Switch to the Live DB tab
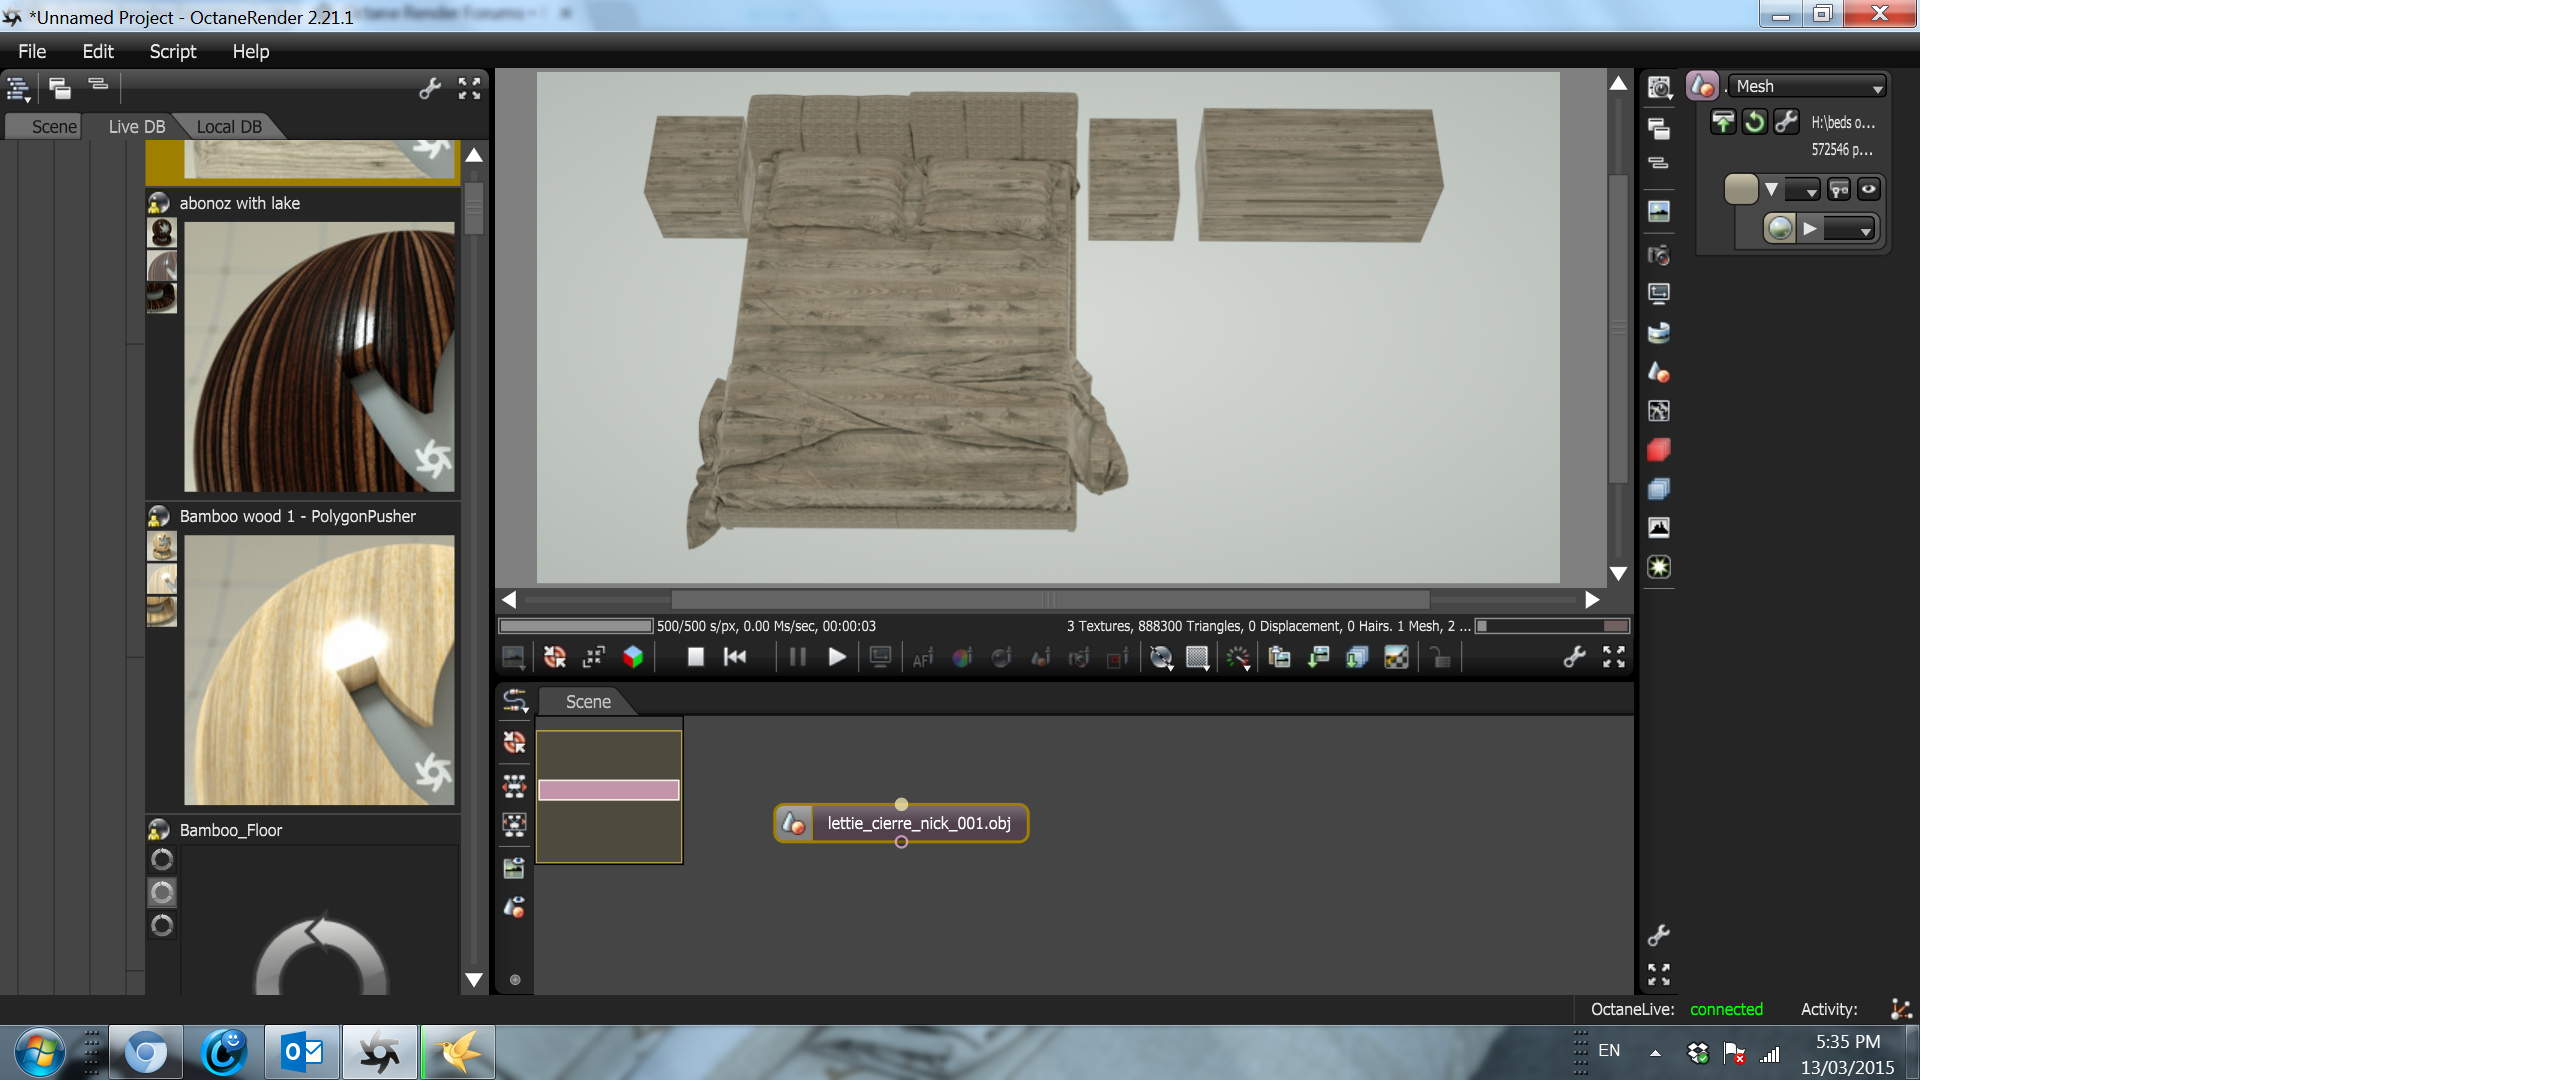Screen dimensions: 2560x1080 pyautogui.click(x=137, y=127)
